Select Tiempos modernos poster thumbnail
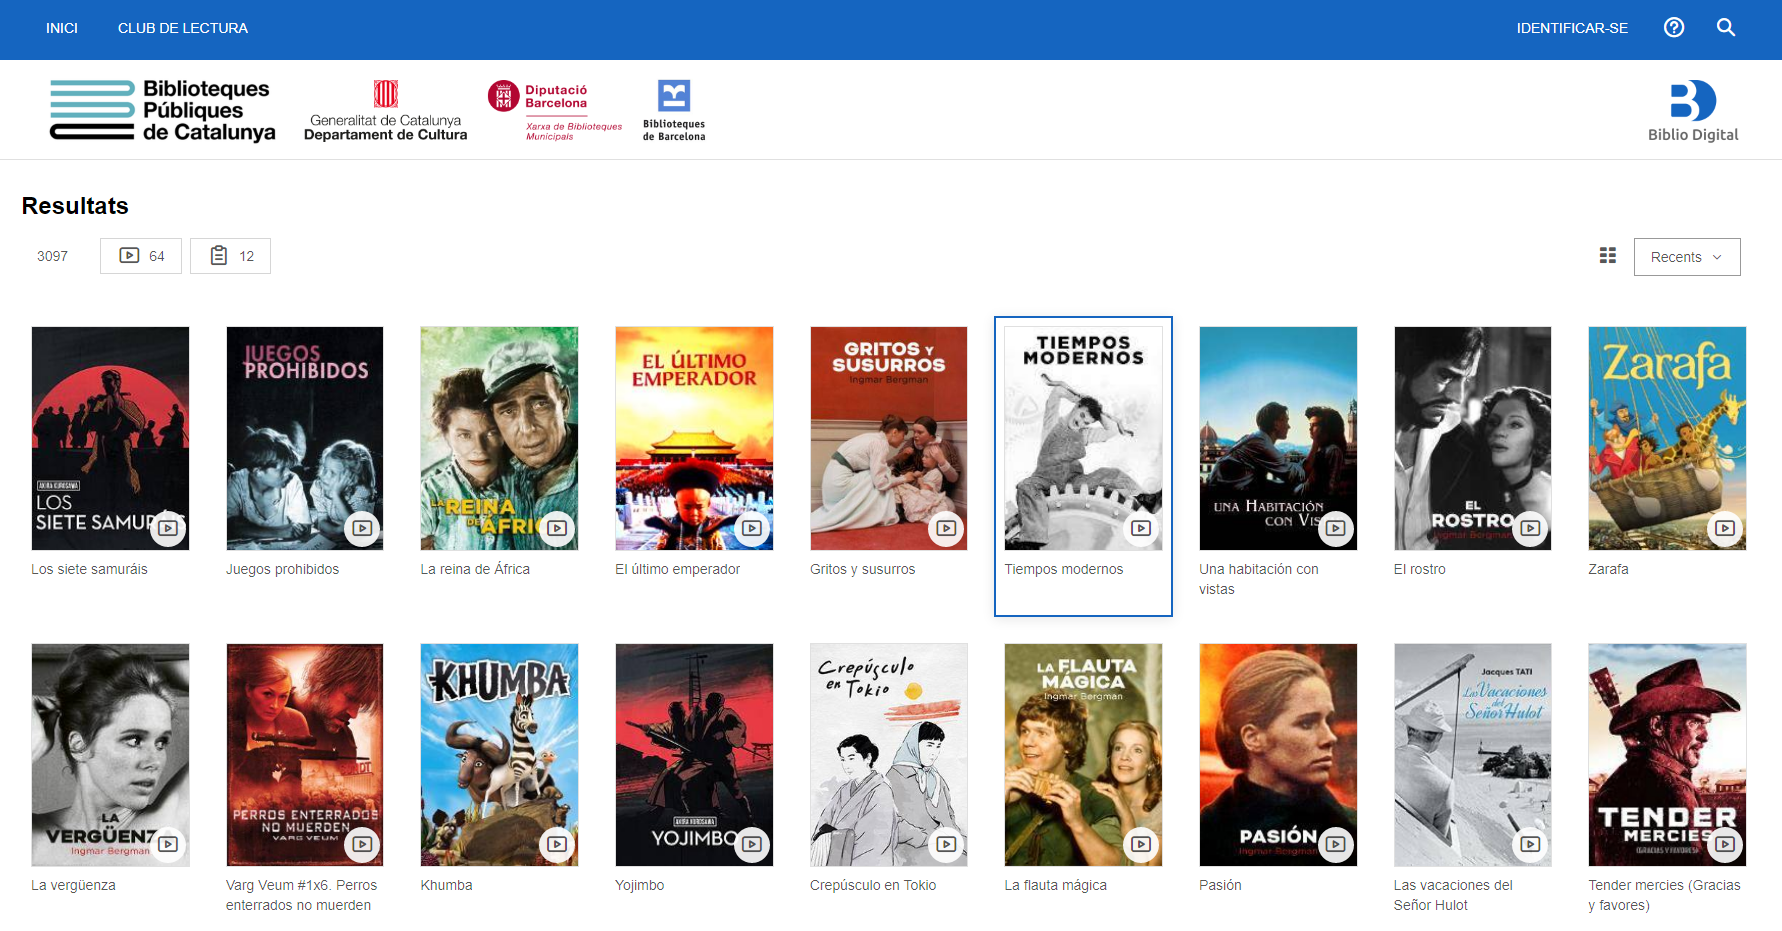Image resolution: width=1782 pixels, height=931 pixels. [x=1083, y=438]
